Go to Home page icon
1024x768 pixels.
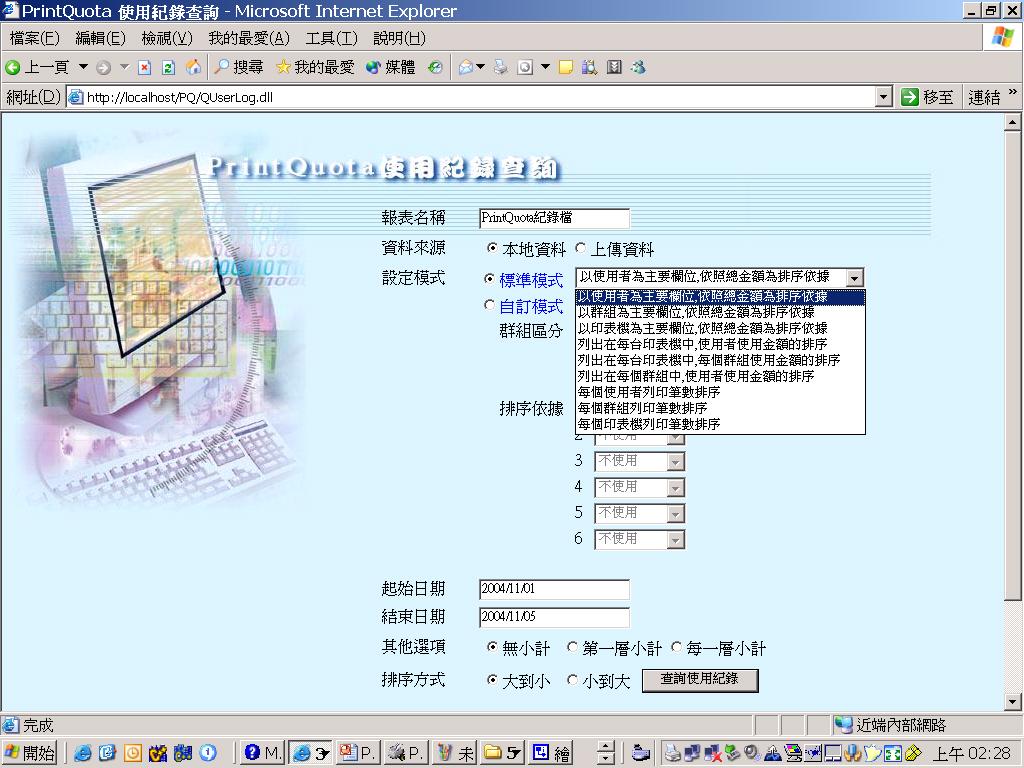pos(193,67)
